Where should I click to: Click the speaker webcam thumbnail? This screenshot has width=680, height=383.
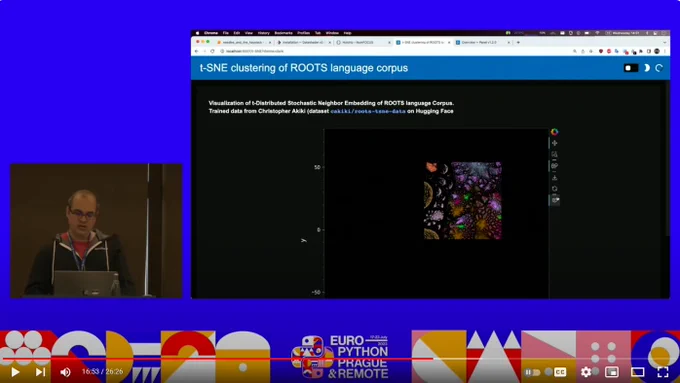pos(96,231)
